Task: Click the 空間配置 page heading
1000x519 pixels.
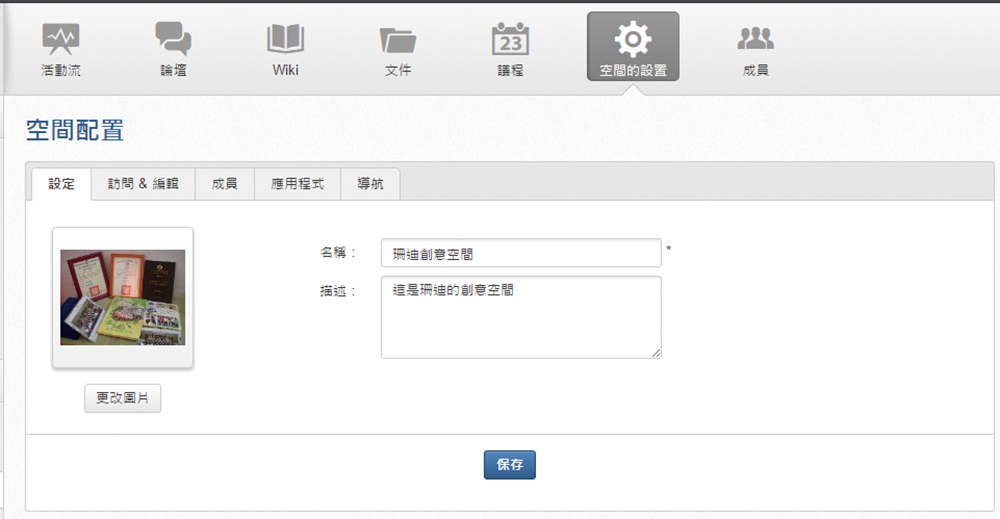Action: point(75,130)
